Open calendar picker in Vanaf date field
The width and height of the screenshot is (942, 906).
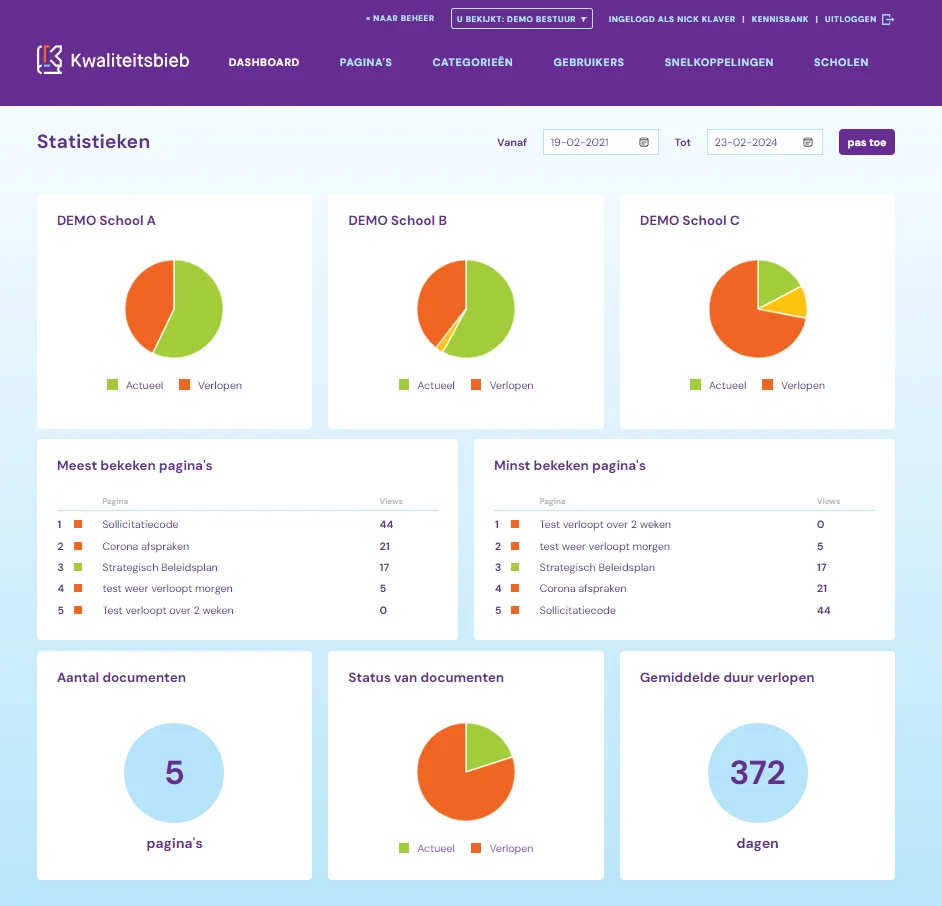point(643,142)
